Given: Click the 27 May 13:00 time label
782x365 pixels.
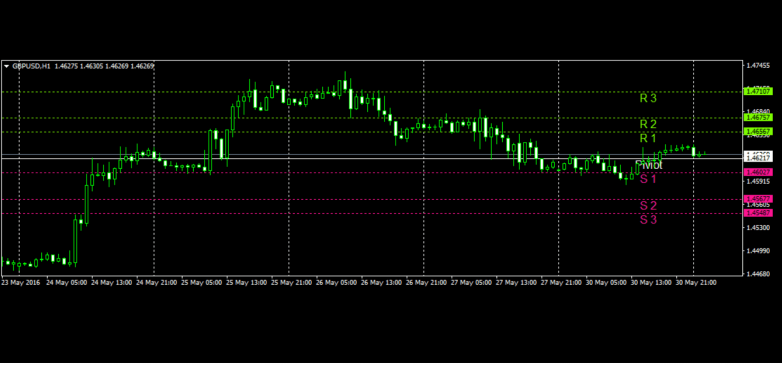Looking at the screenshot, I should (516, 283).
